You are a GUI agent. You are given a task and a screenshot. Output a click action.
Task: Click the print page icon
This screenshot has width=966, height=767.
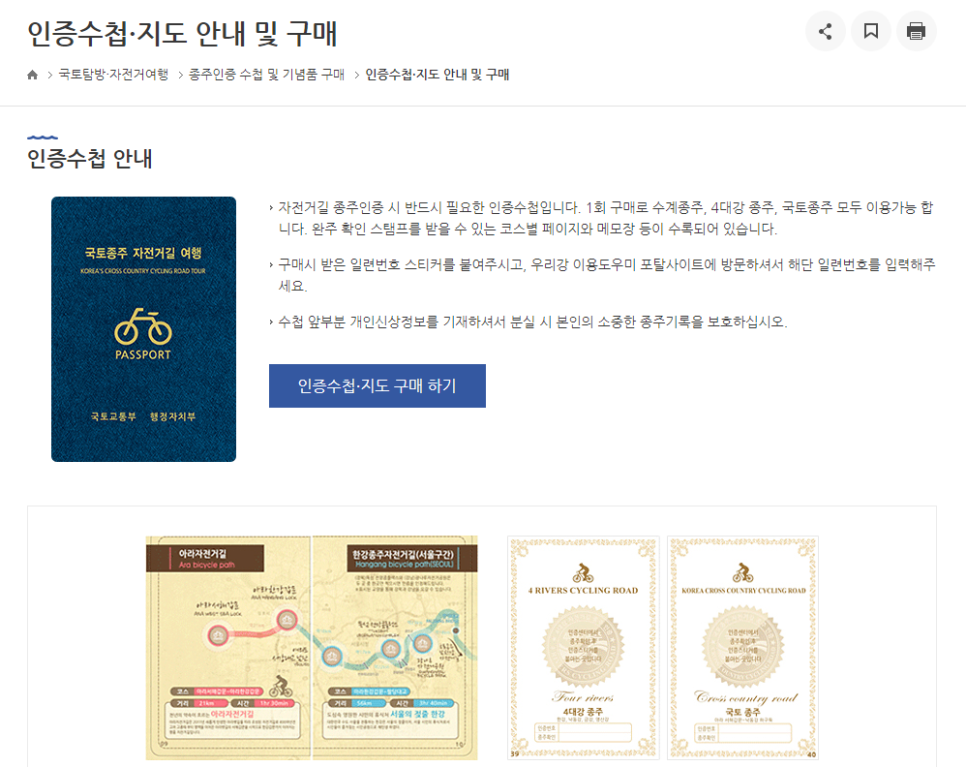916,31
